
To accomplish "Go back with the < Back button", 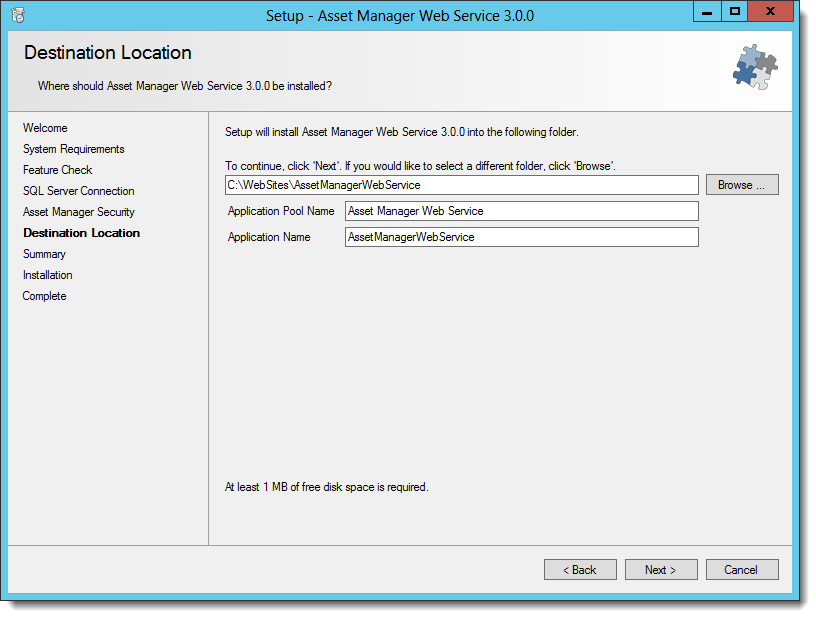I will click(580, 570).
